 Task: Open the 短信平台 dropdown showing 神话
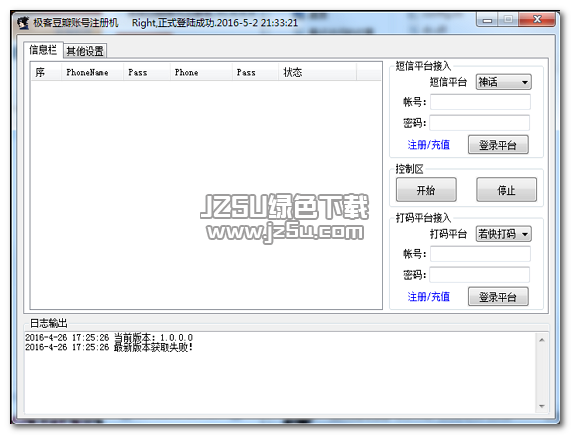[503, 82]
